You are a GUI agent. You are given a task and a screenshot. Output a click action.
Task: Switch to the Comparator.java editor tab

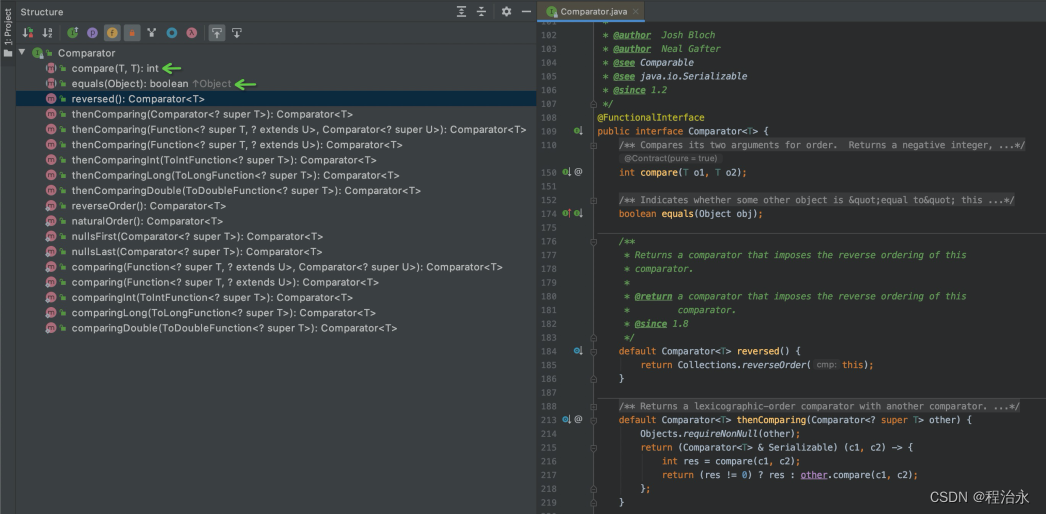pos(592,11)
